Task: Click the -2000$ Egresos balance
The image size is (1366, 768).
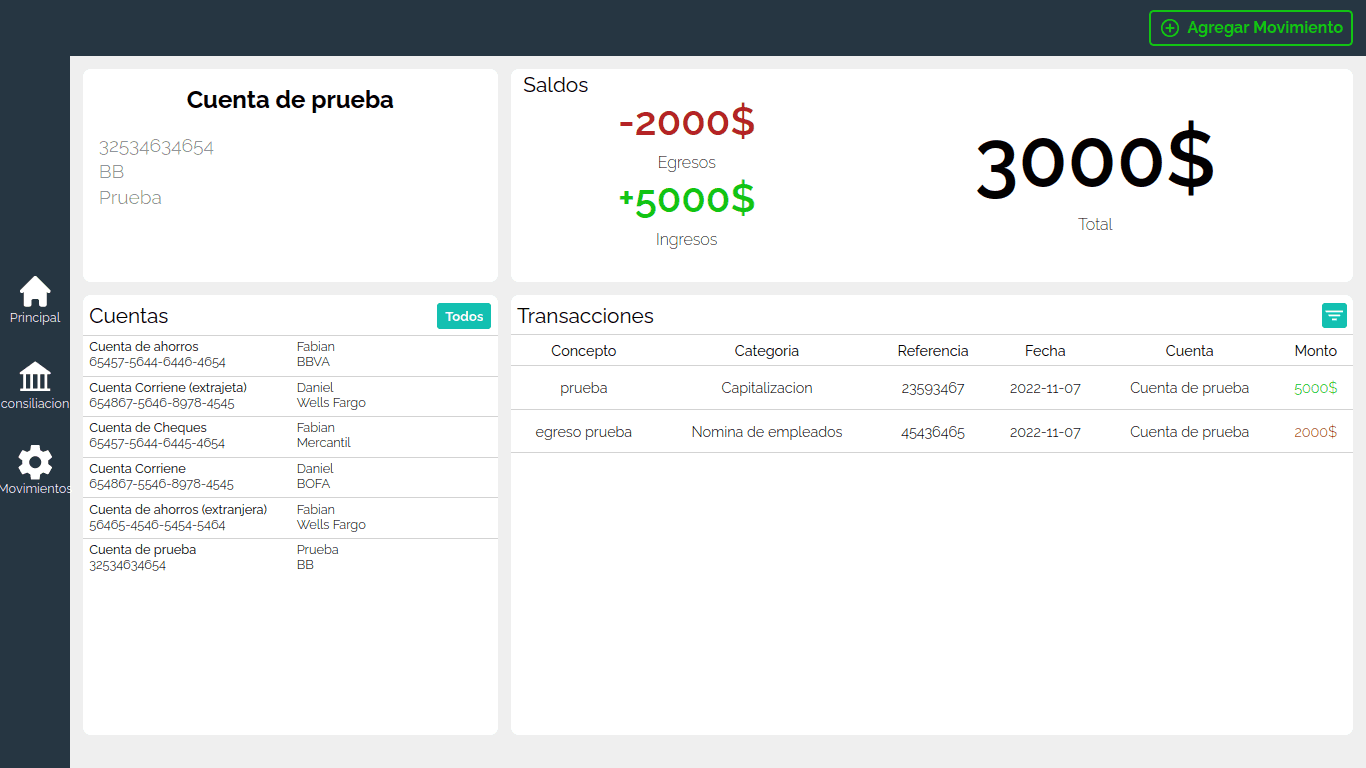Action: (x=687, y=123)
